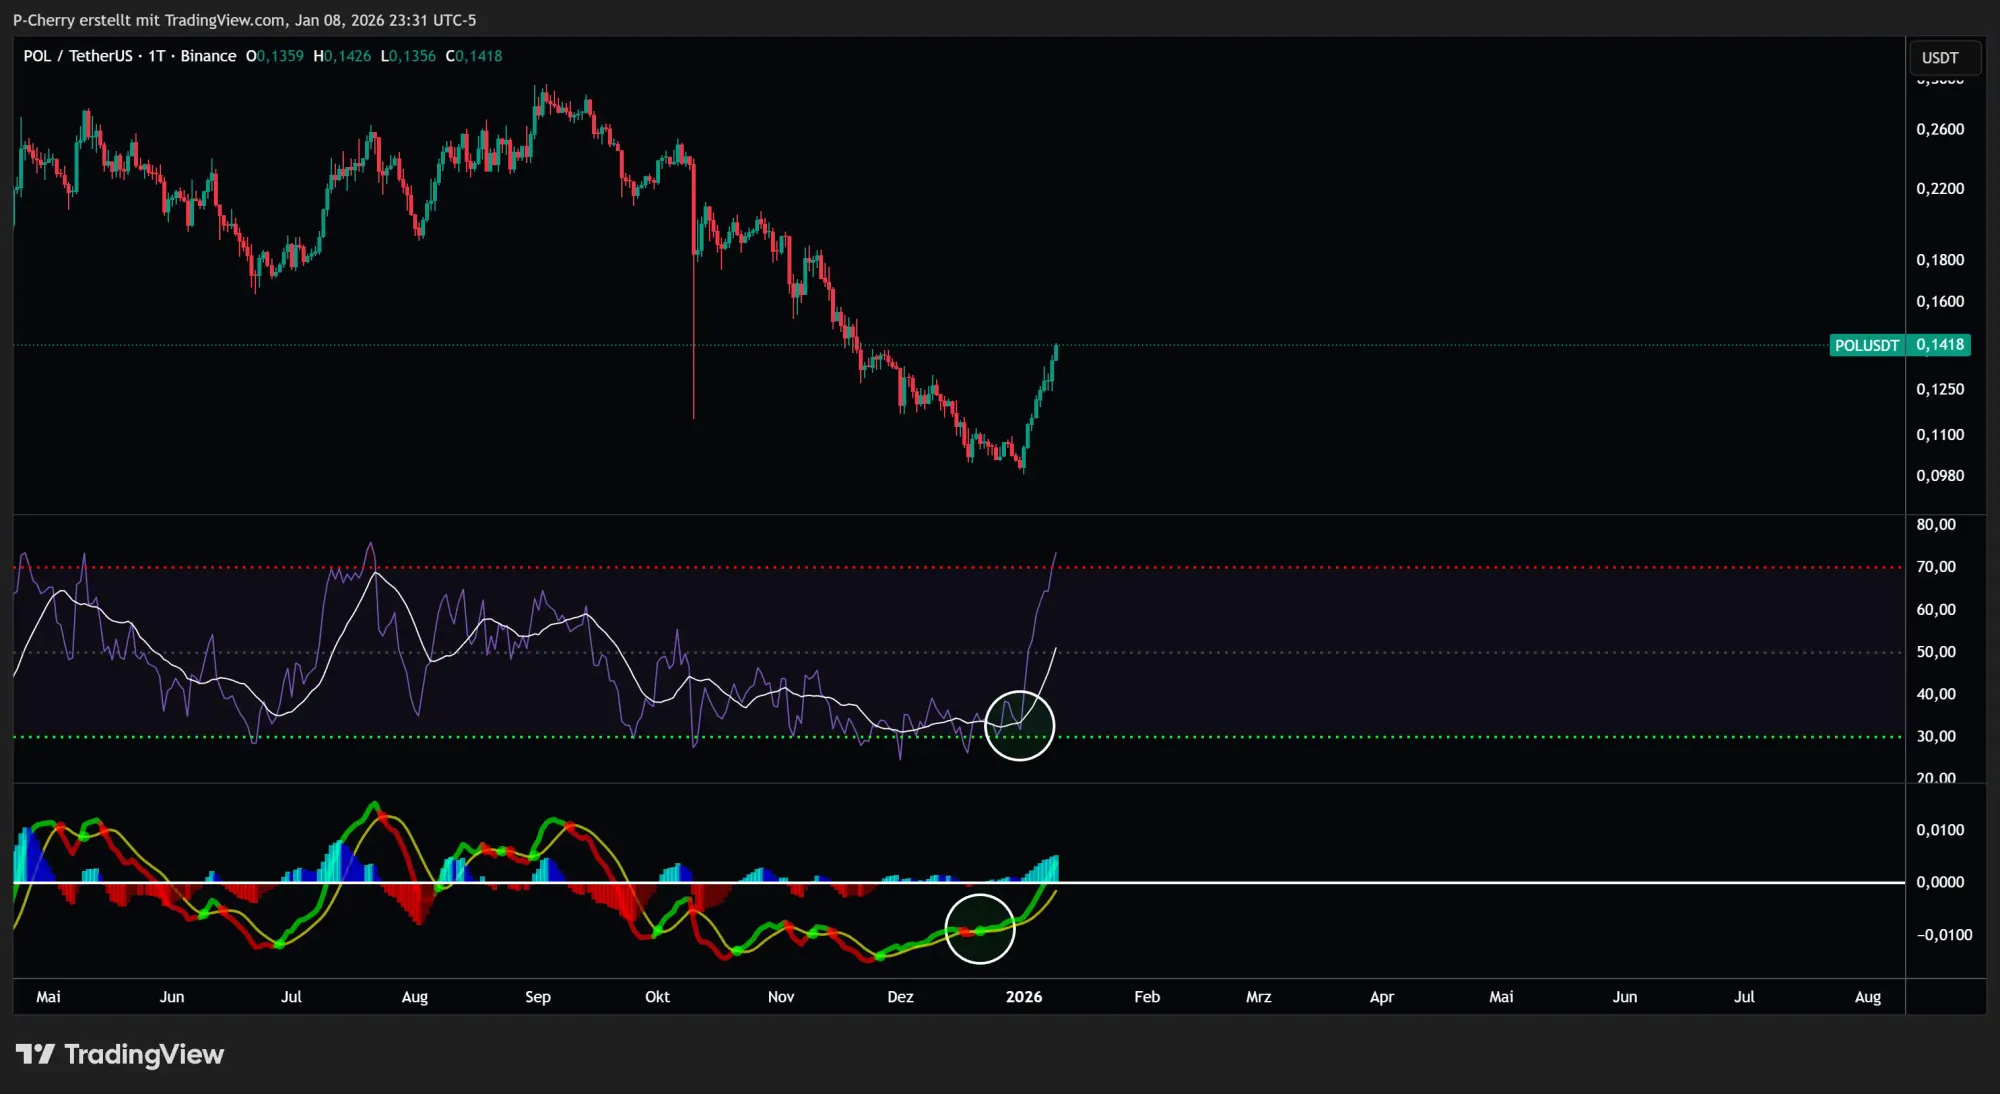Open symbol search by clicking POL / TetherUS
Image resolution: width=2000 pixels, height=1094 pixels.
(x=77, y=56)
